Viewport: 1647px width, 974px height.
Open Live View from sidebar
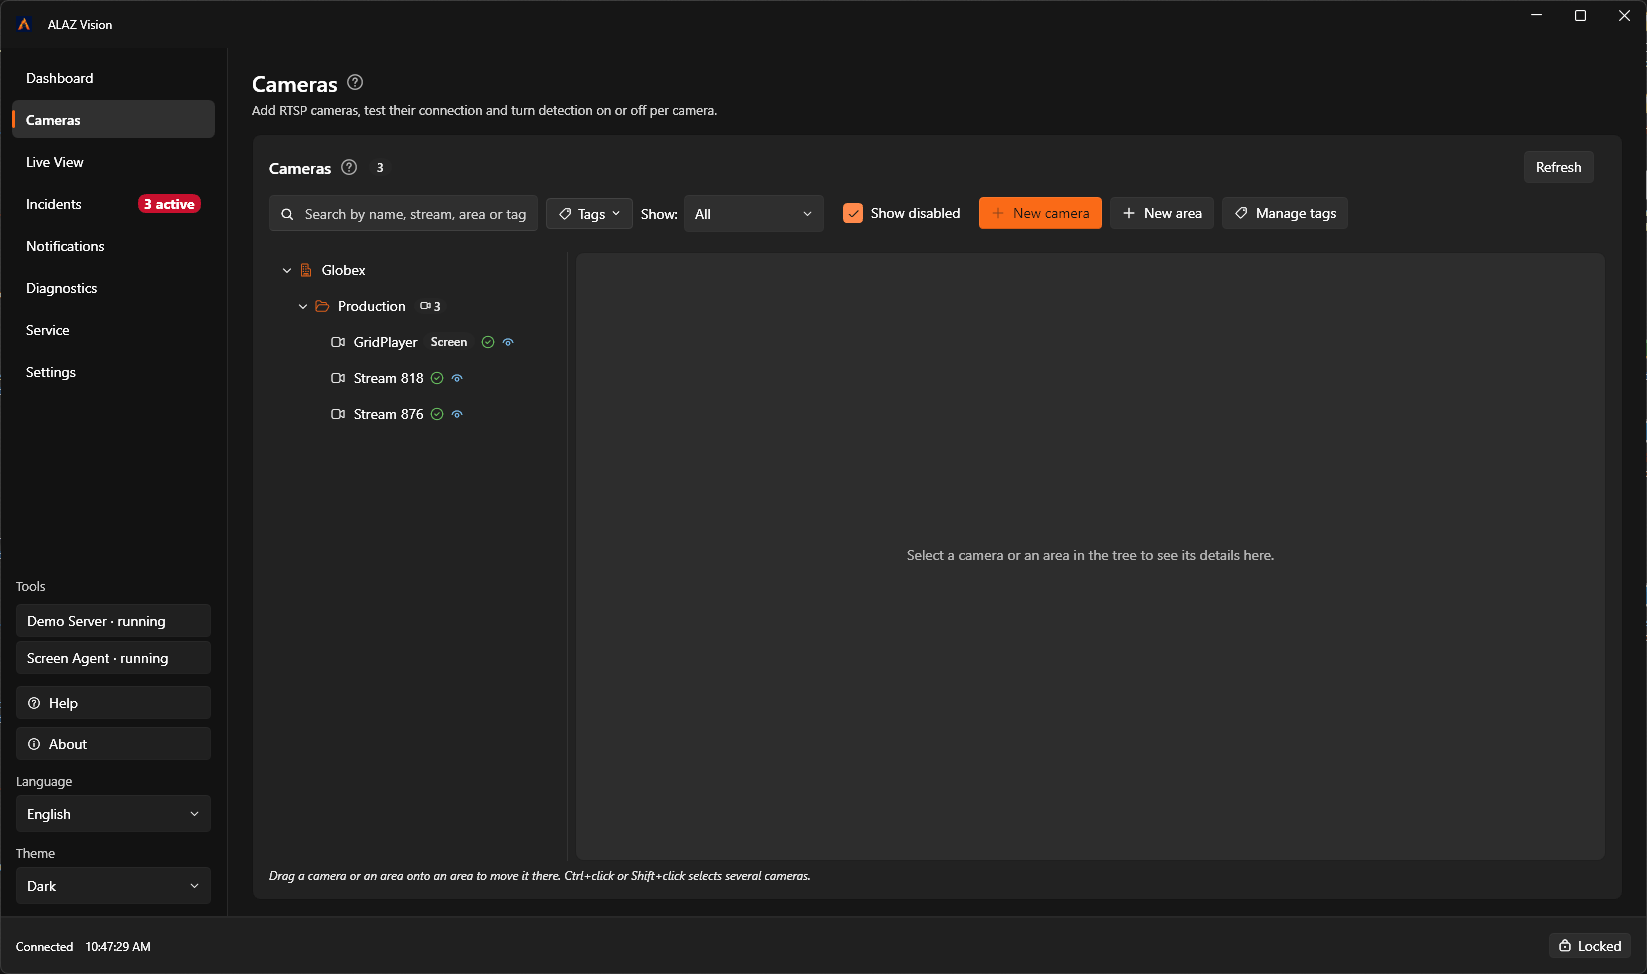pos(113,162)
